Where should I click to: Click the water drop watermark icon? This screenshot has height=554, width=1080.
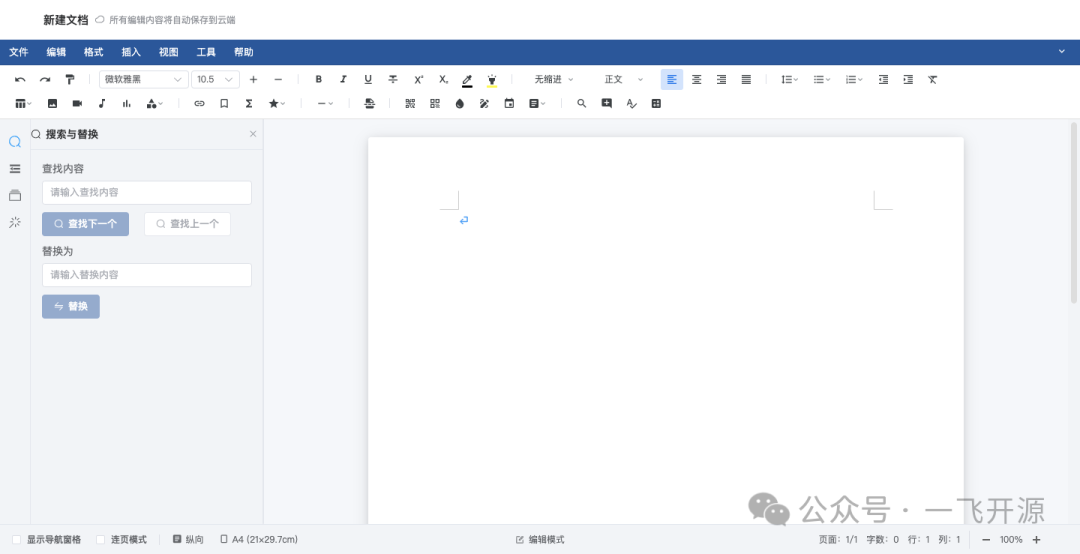click(x=459, y=104)
